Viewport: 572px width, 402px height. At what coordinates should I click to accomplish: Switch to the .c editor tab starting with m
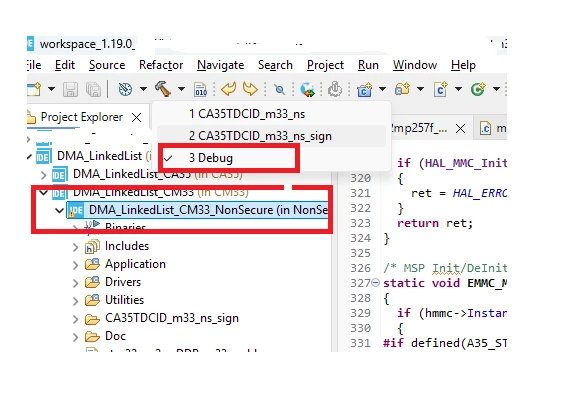(x=492, y=128)
